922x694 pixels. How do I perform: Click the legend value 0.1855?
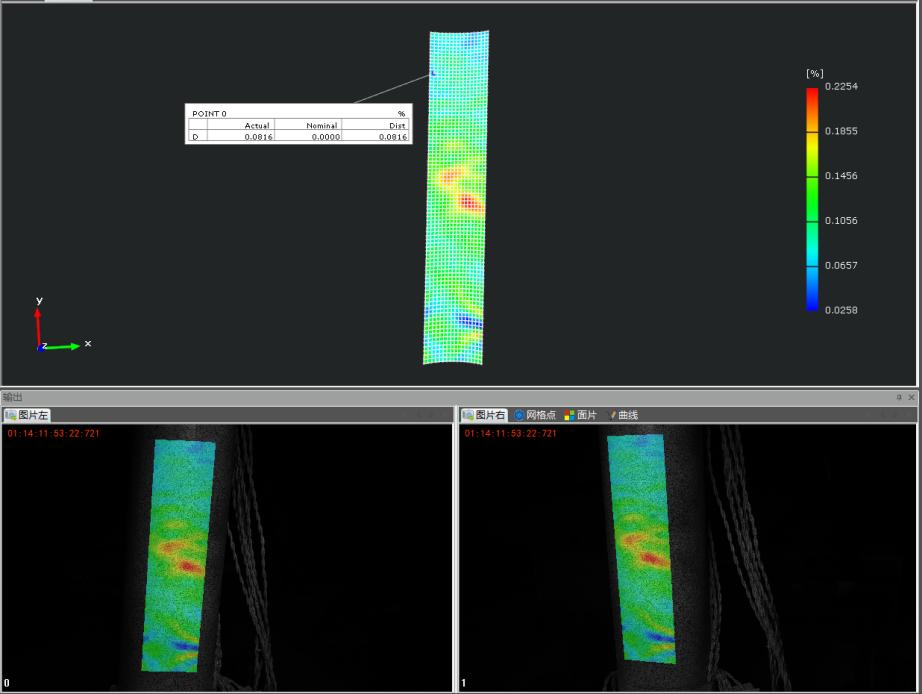pyautogui.click(x=841, y=131)
